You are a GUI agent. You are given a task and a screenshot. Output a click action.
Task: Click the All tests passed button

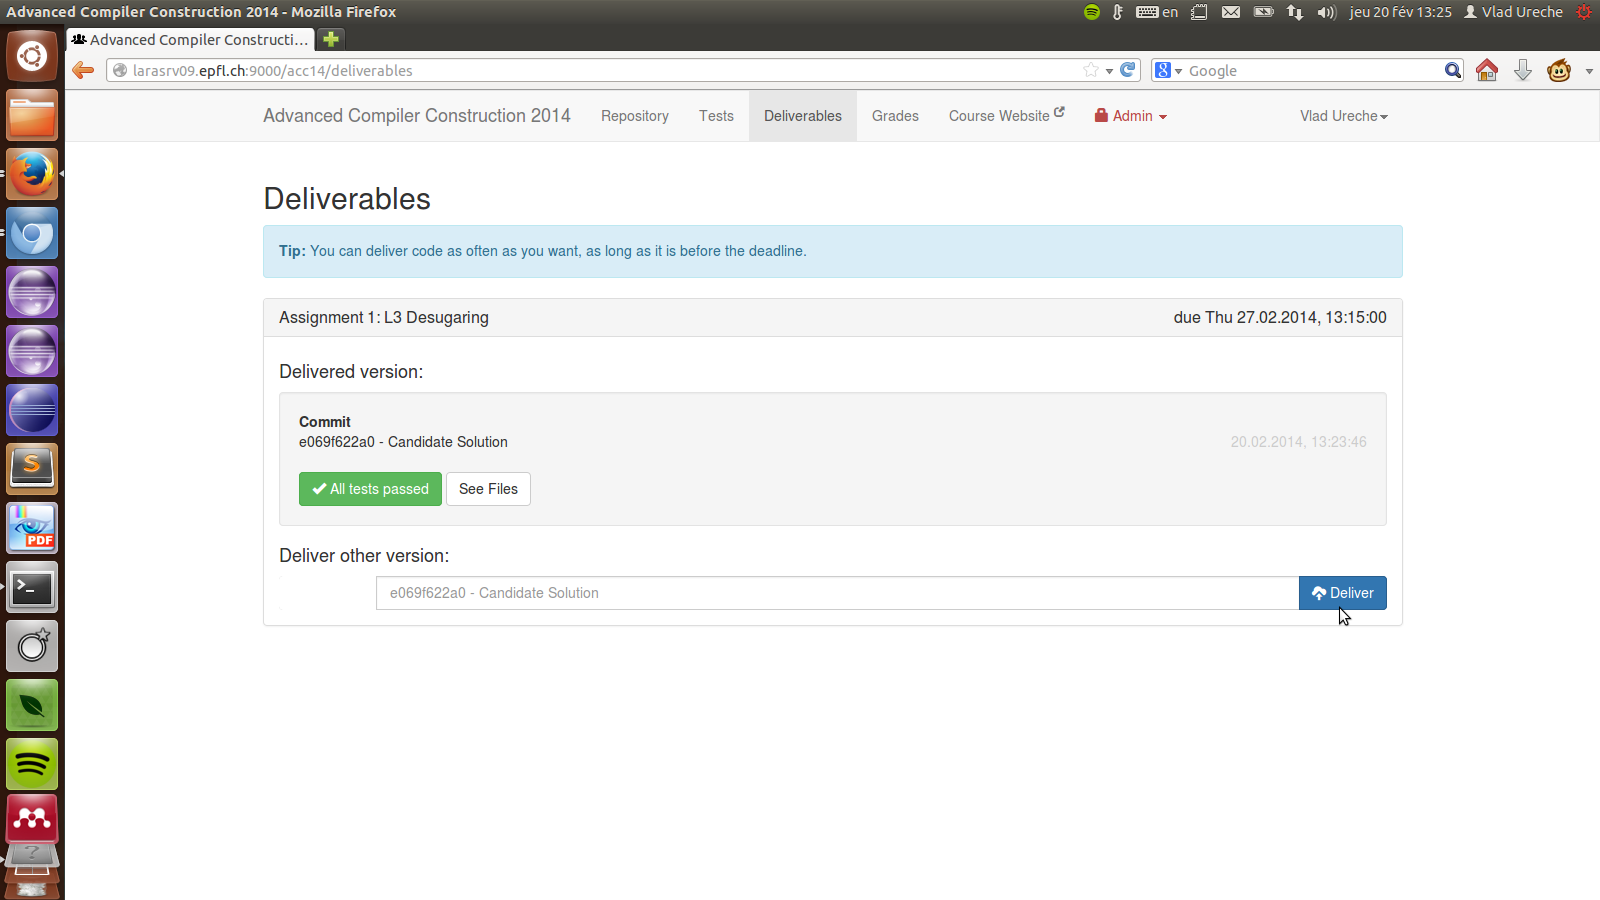coord(370,489)
